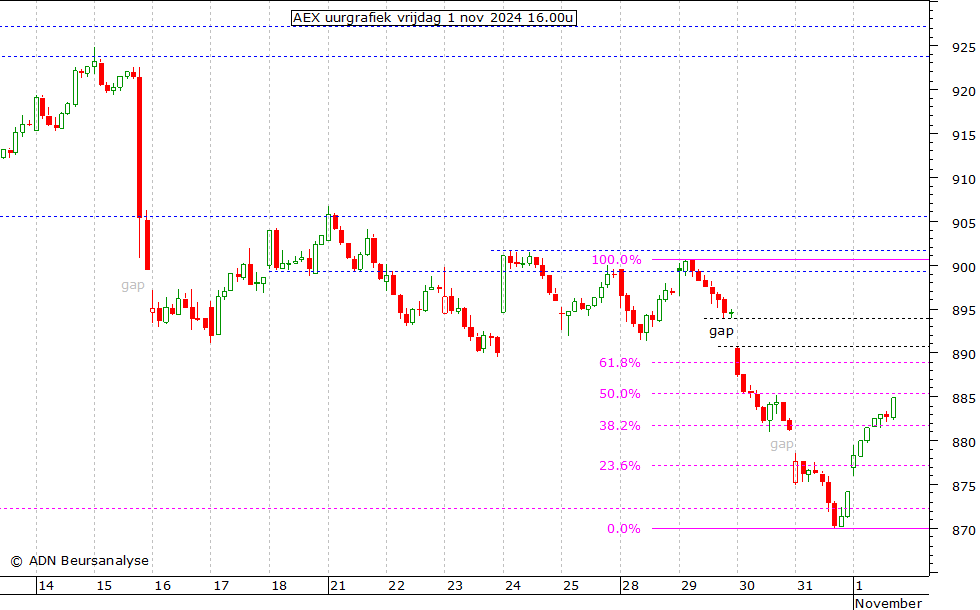Click the 875 price axis label
Screen dimensions: 980x610
pyautogui.click(x=963, y=486)
